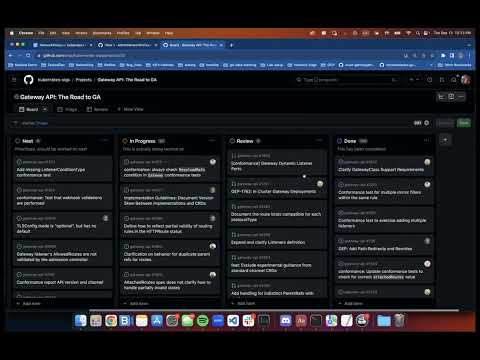Open Slack from the Dock
Screen dimensions: 480x360
click(x=248, y=321)
